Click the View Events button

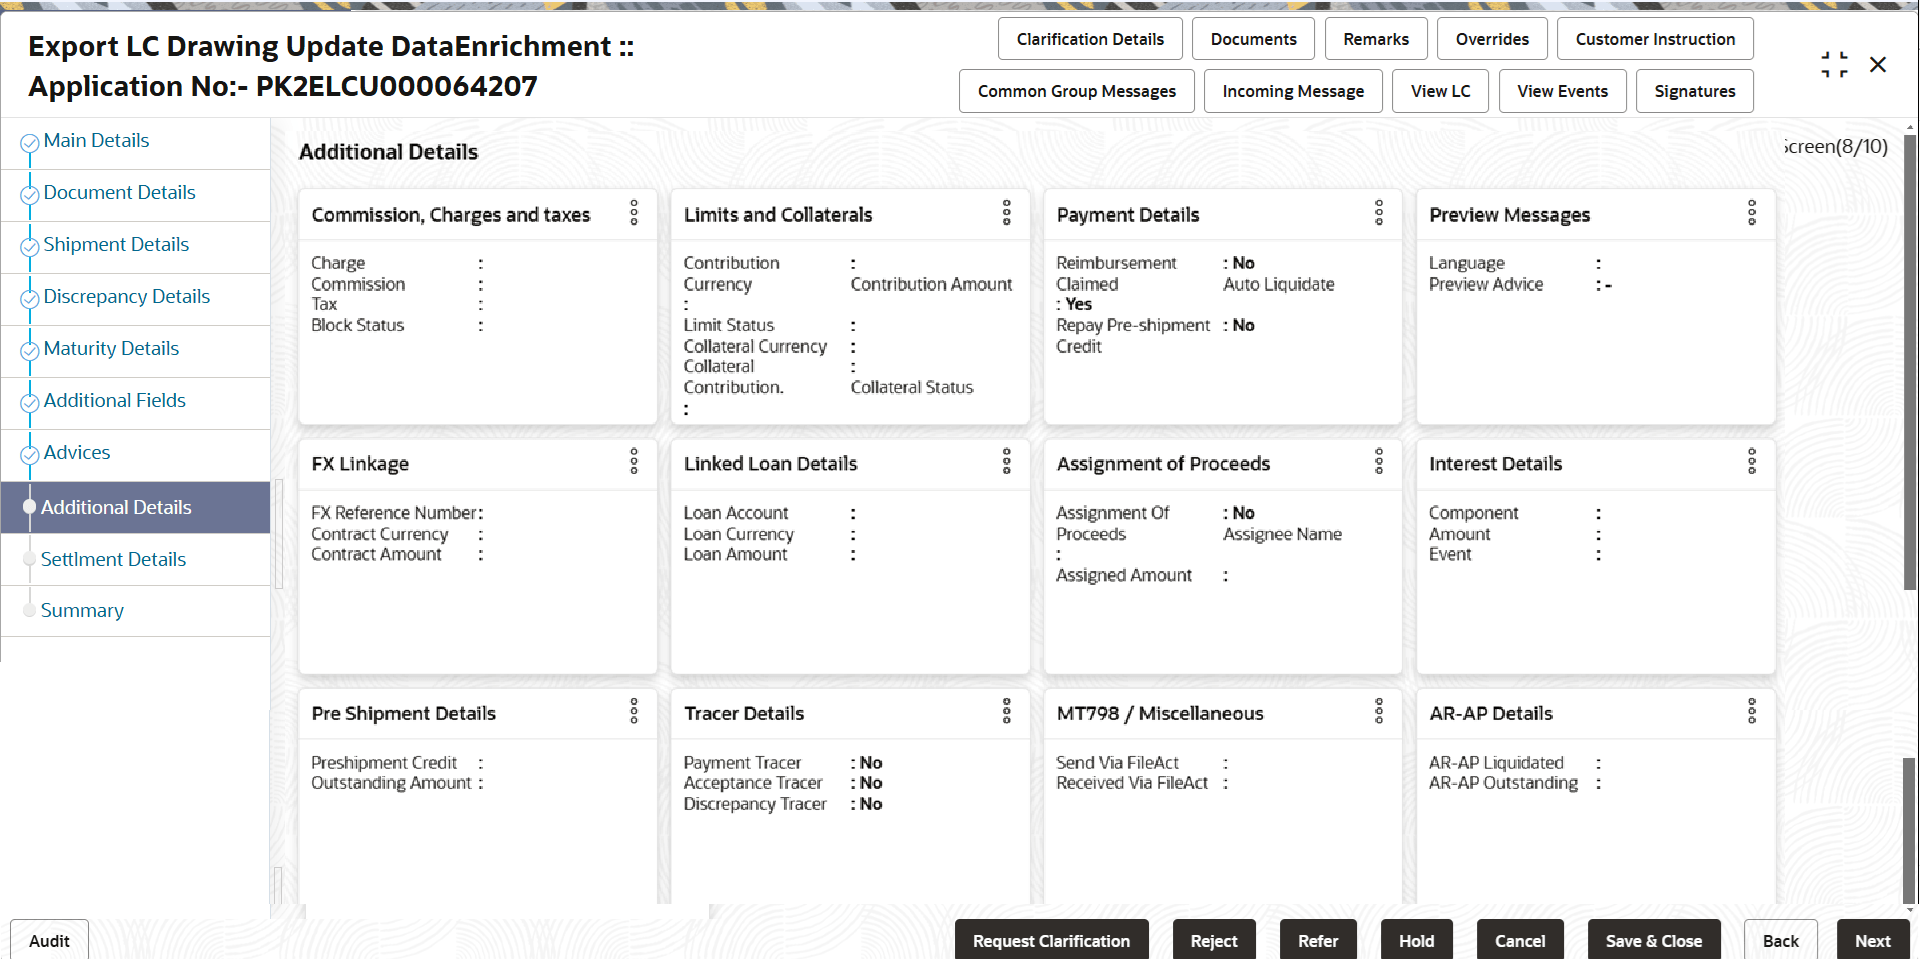pyautogui.click(x=1562, y=91)
